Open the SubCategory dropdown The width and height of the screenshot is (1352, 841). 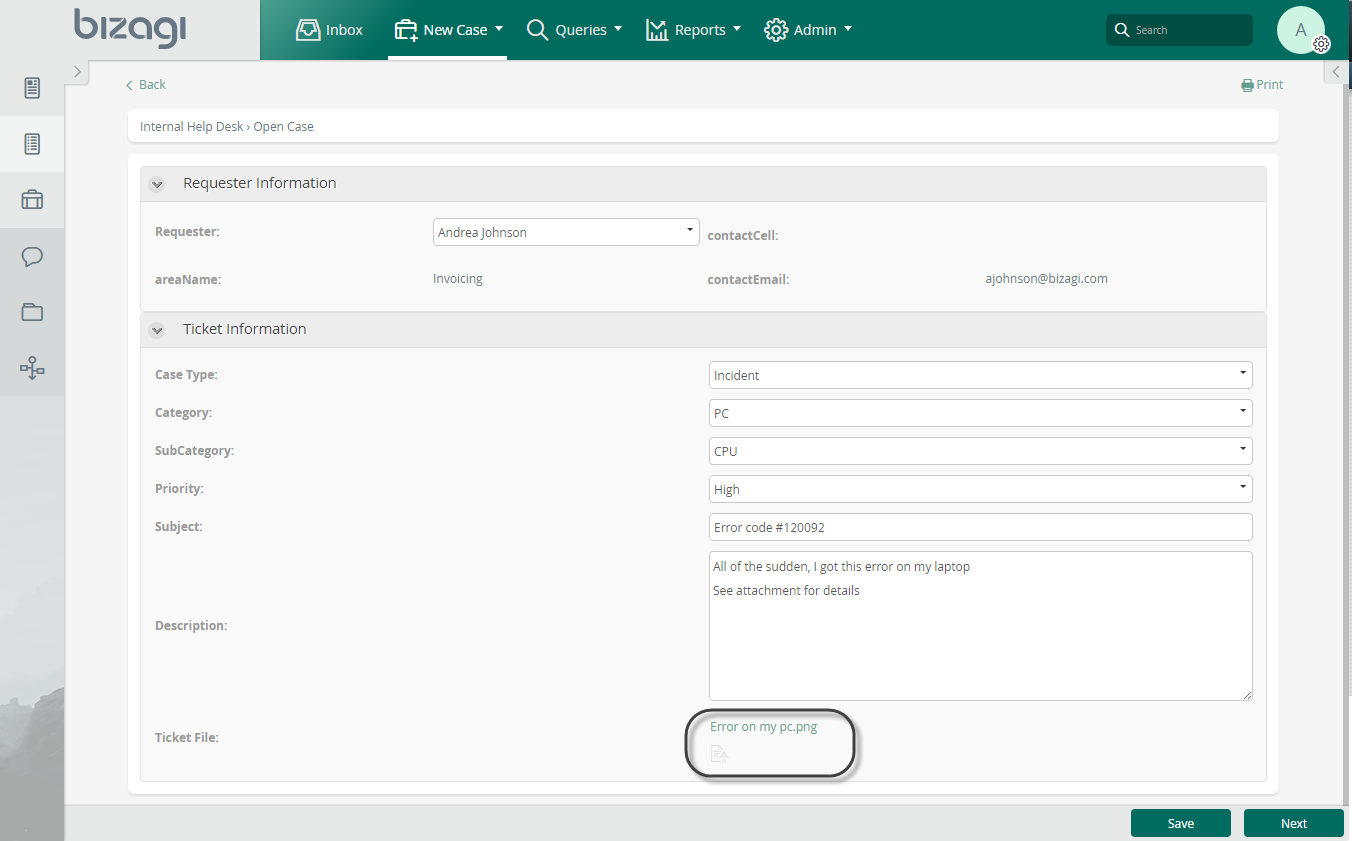[980, 451]
